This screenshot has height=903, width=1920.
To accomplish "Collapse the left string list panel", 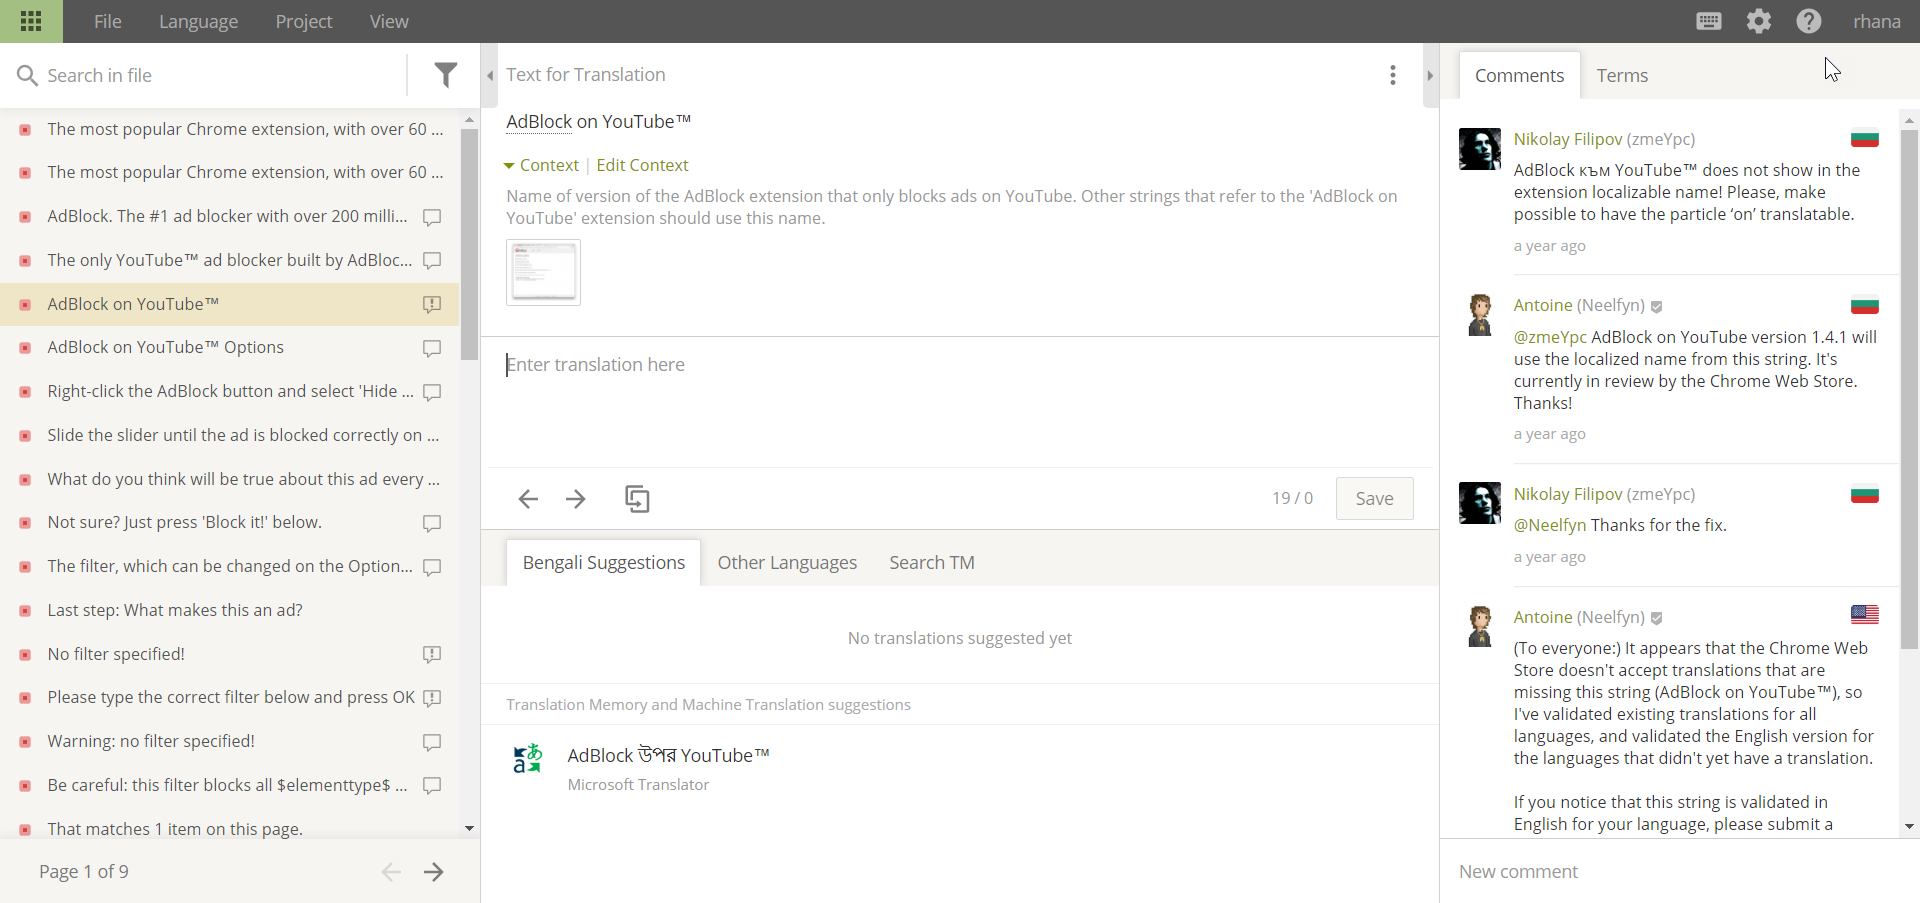I will (x=490, y=75).
